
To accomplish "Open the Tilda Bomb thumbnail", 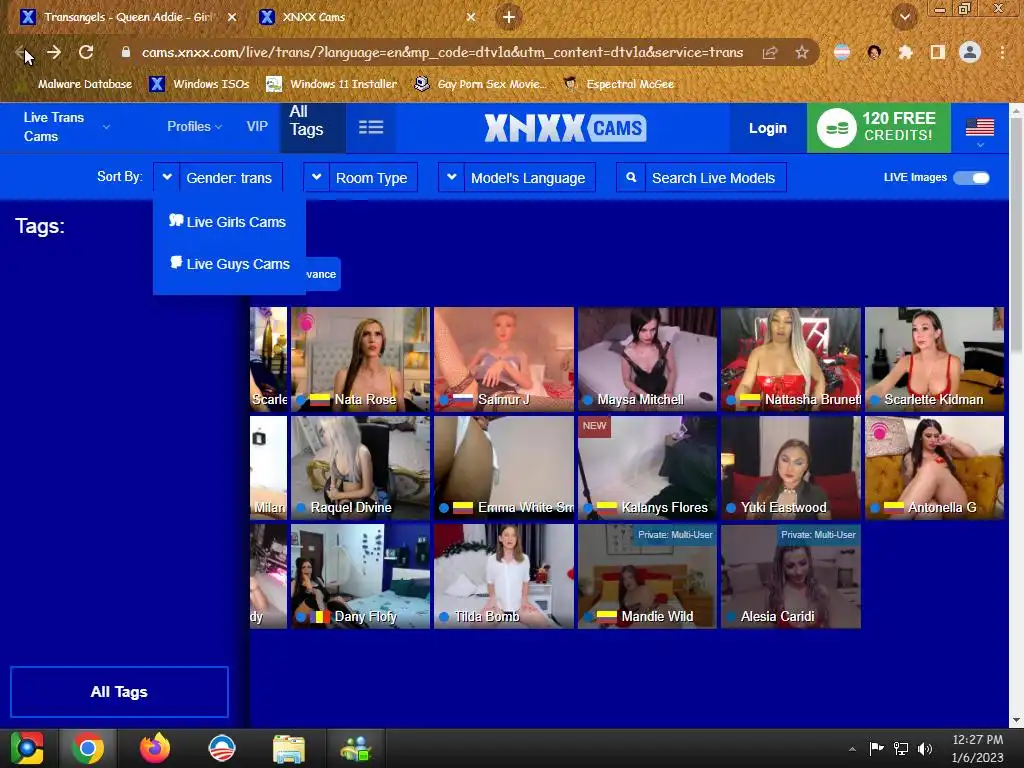I will pyautogui.click(x=504, y=576).
